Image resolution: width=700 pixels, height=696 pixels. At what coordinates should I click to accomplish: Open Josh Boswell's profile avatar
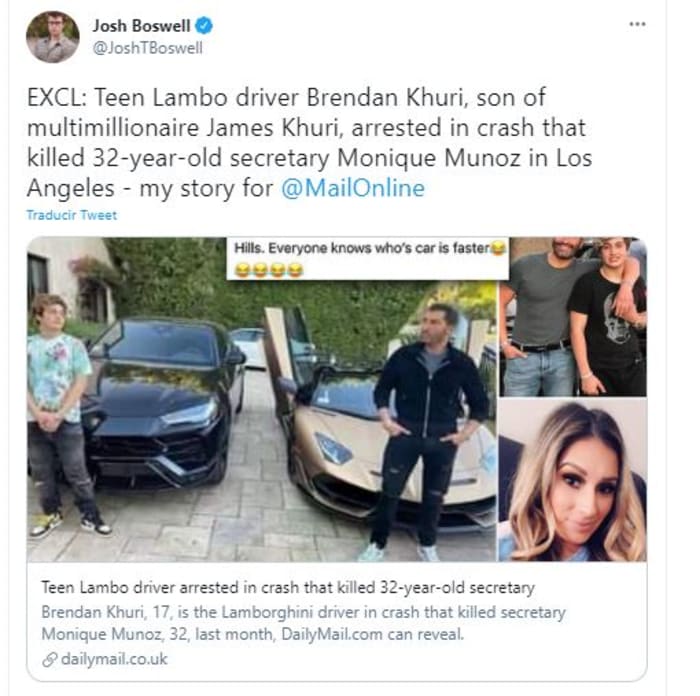tap(53, 37)
